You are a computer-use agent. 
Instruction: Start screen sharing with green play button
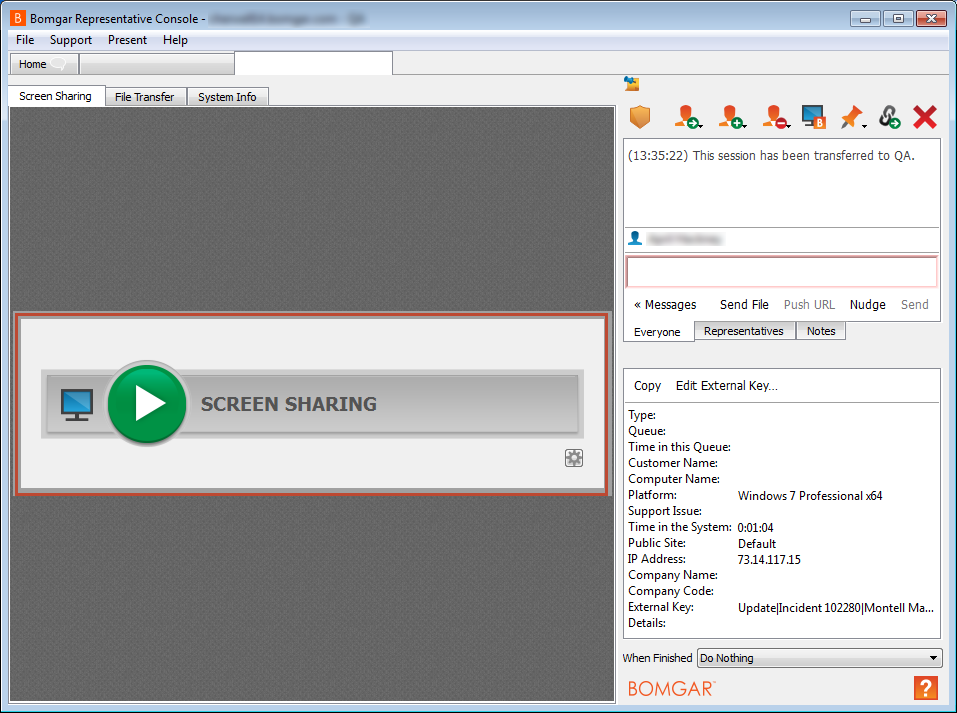pos(147,404)
